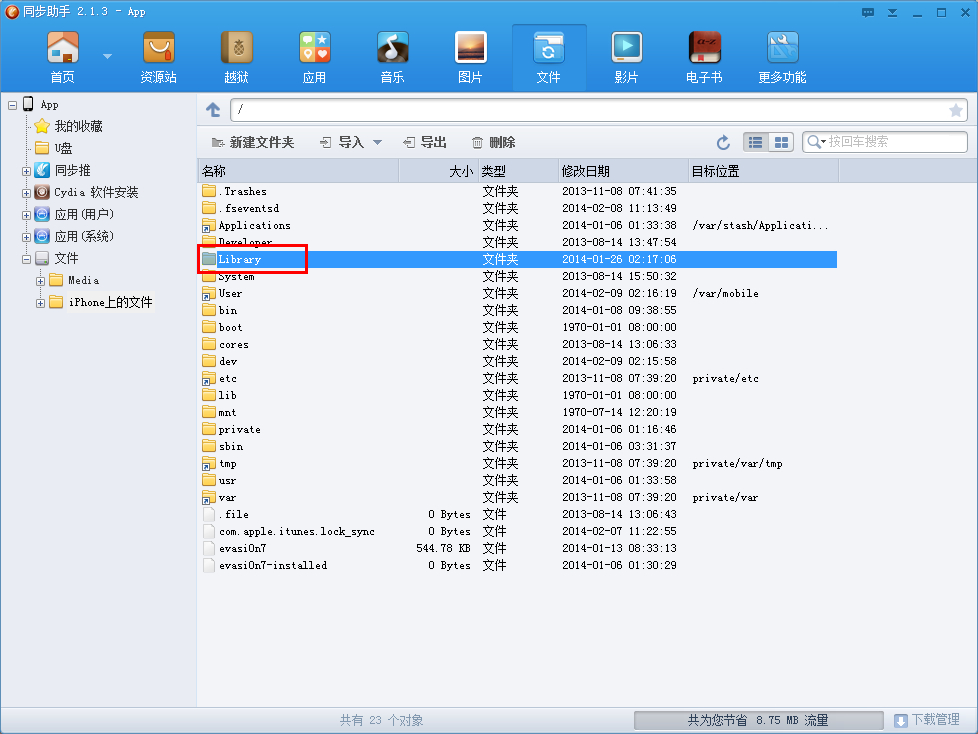The image size is (978, 734).
Task: Go to the 音乐 music section
Action: 392,57
